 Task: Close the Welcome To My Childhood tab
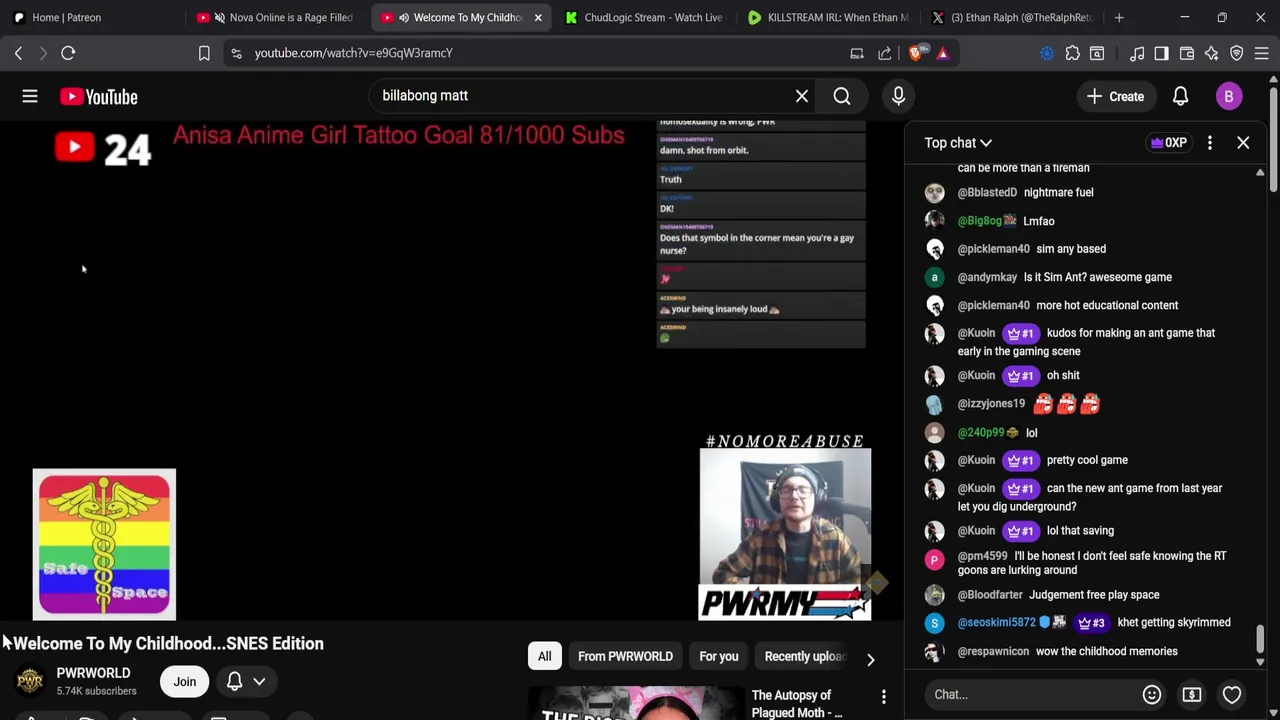click(x=538, y=17)
